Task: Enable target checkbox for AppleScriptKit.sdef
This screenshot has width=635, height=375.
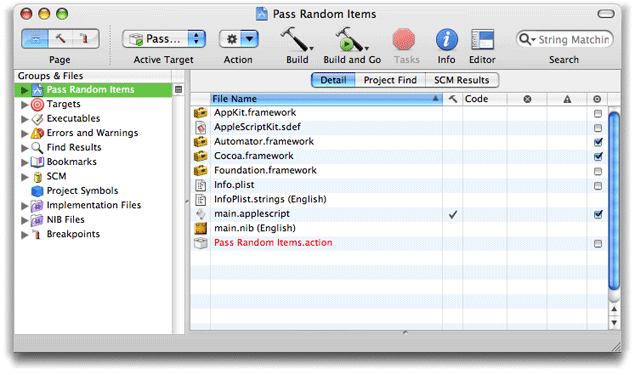Action: [x=598, y=128]
